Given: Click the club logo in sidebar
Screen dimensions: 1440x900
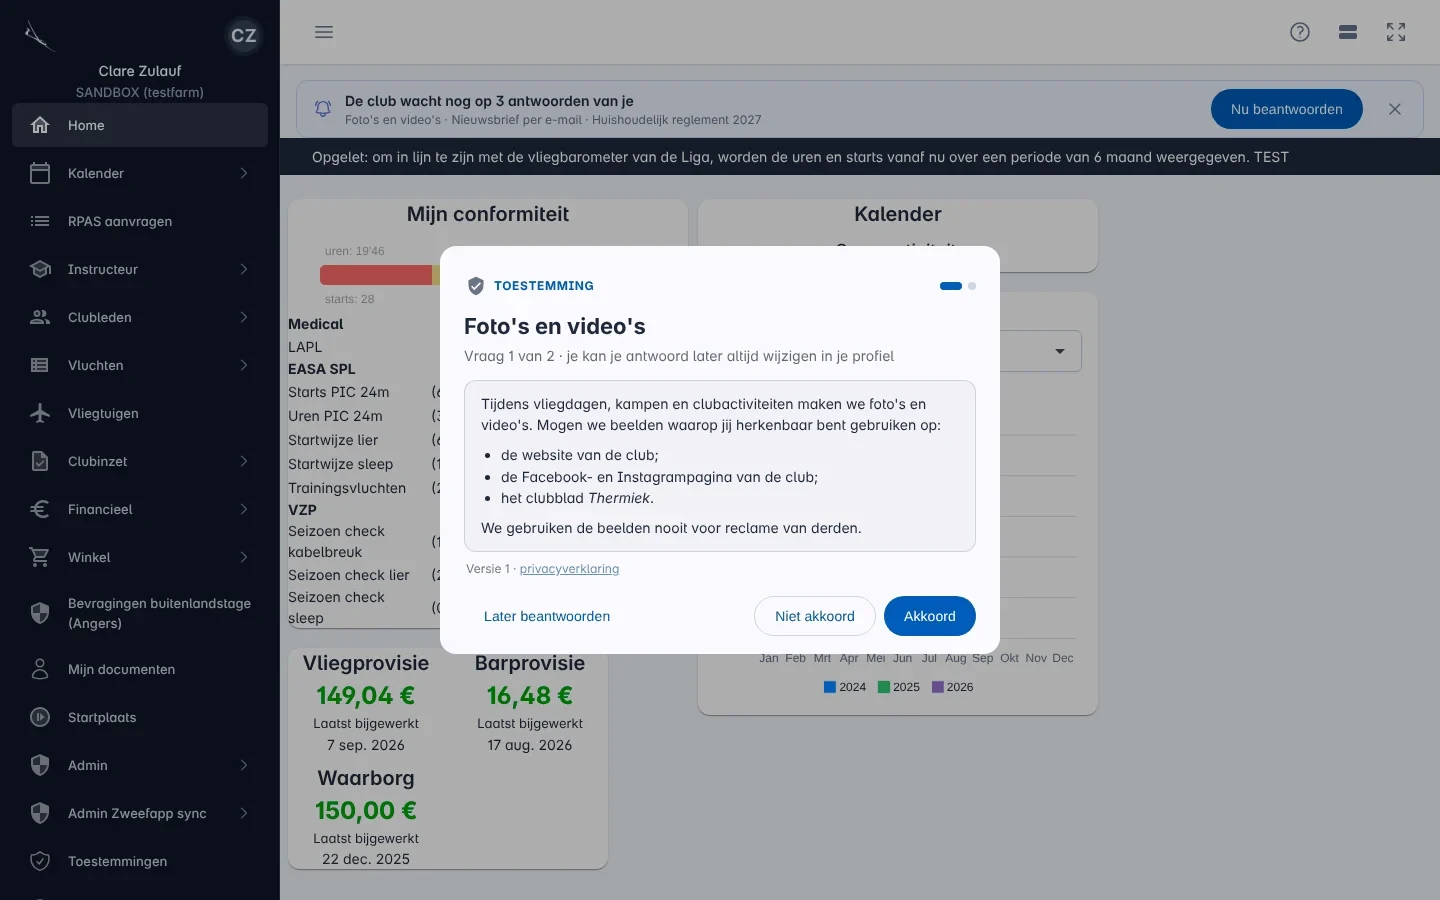Looking at the screenshot, I should click(38, 36).
